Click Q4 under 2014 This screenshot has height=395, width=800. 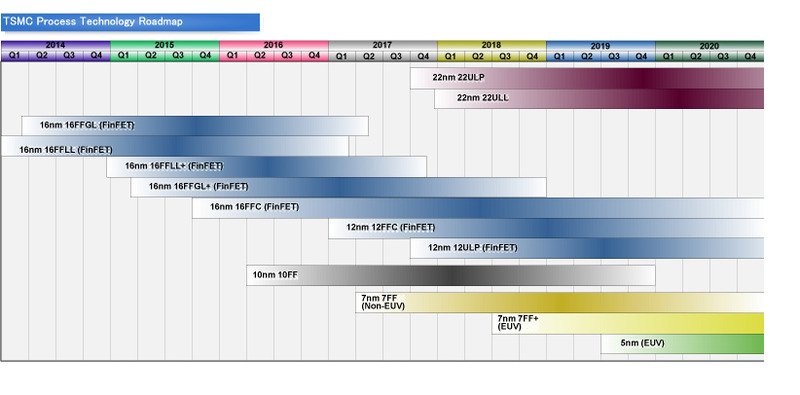point(96,56)
